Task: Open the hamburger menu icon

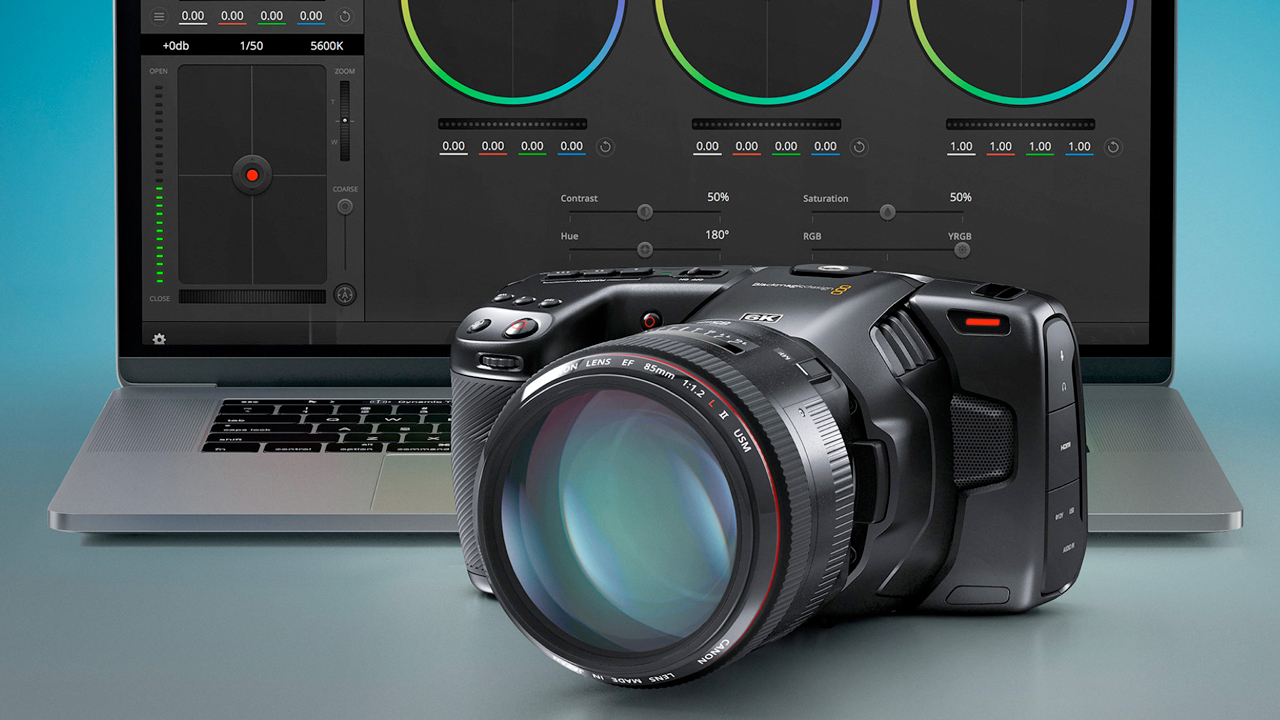Action: [158, 16]
